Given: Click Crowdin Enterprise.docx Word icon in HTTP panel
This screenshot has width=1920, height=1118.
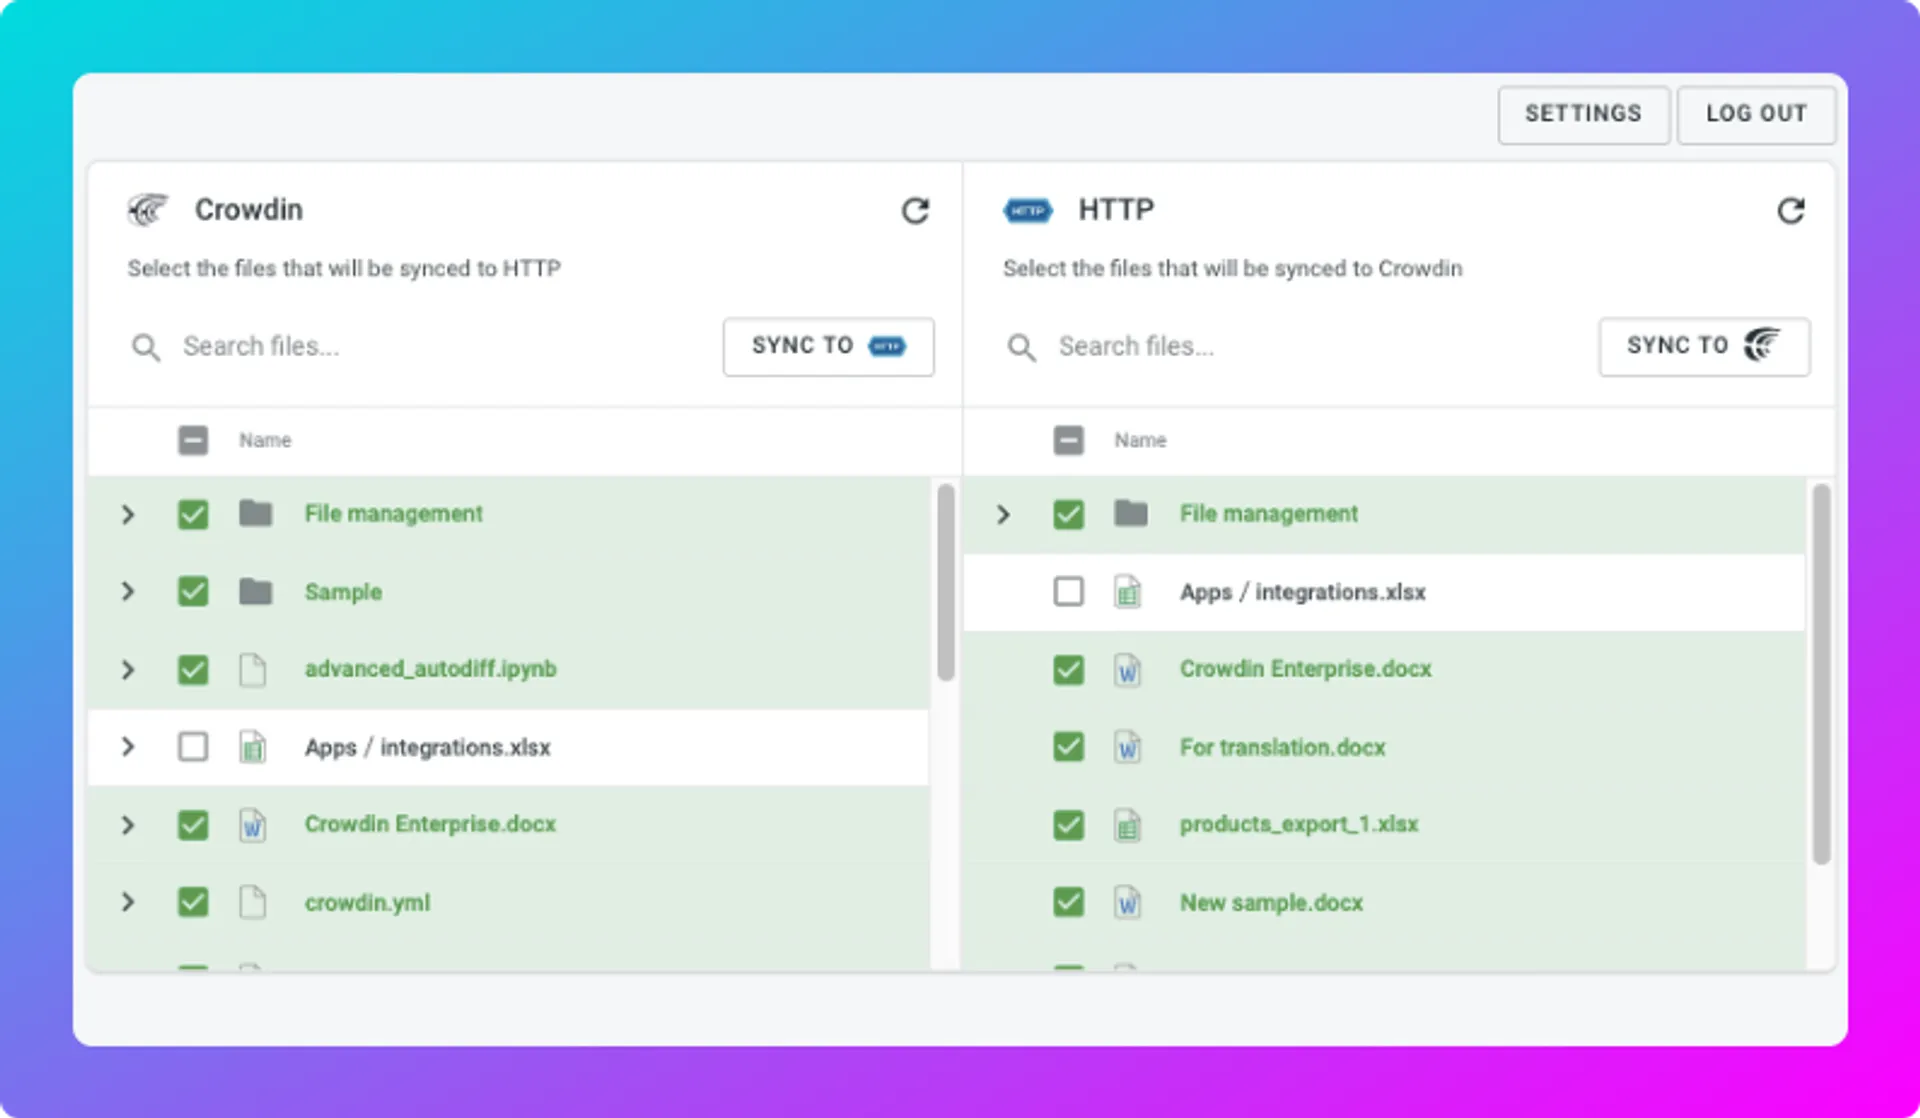Looking at the screenshot, I should 1128,669.
